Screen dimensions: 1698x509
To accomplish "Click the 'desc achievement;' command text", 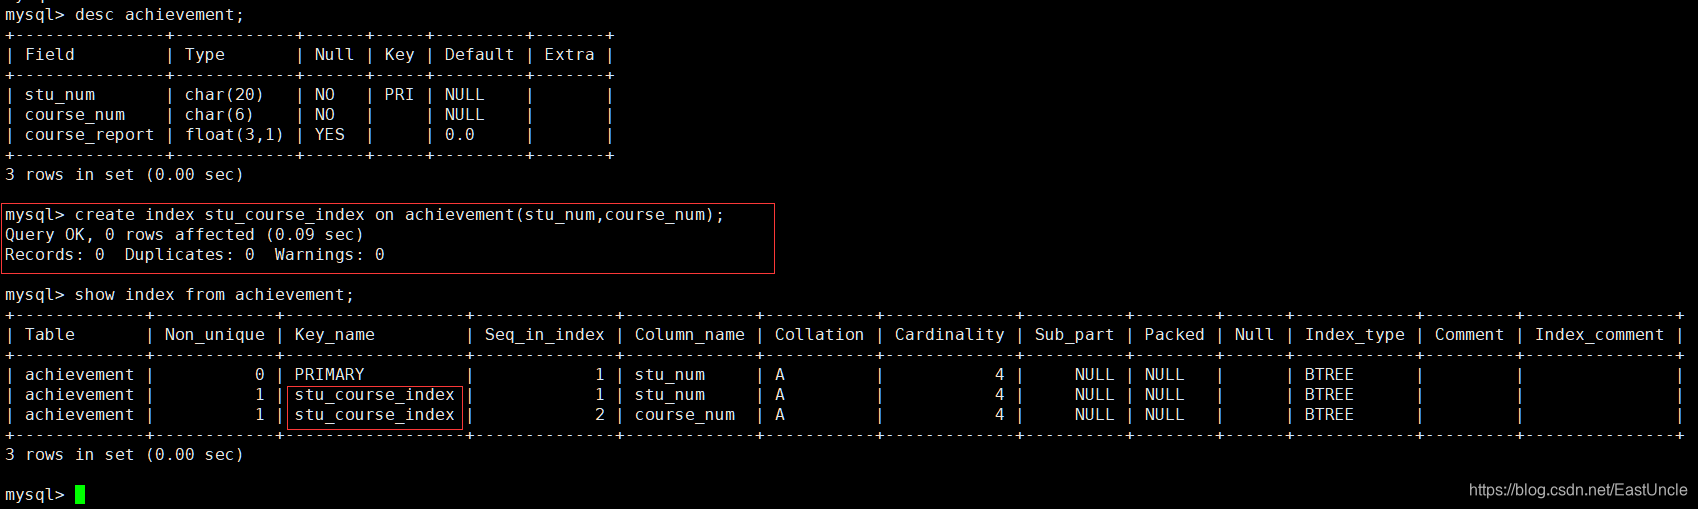I will pyautogui.click(x=159, y=15).
